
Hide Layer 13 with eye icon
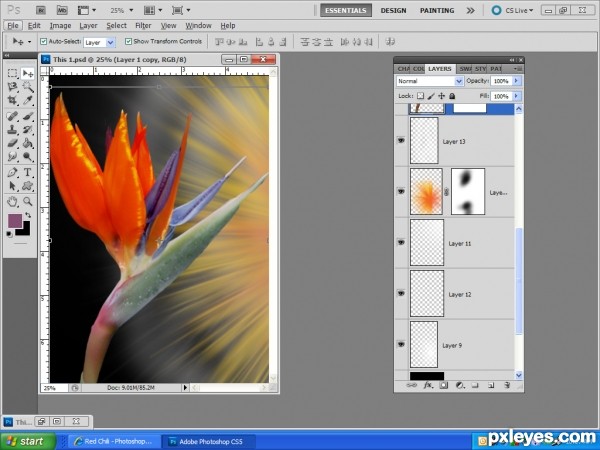pos(401,141)
